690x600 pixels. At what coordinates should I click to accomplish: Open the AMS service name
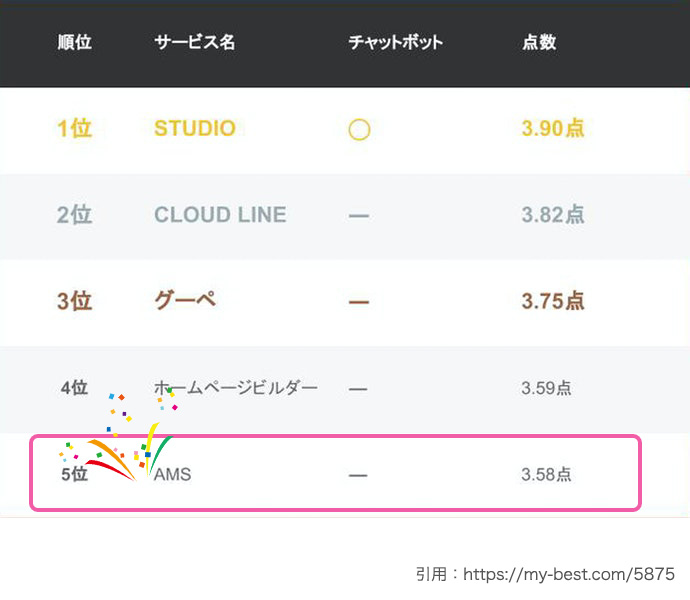click(x=172, y=475)
